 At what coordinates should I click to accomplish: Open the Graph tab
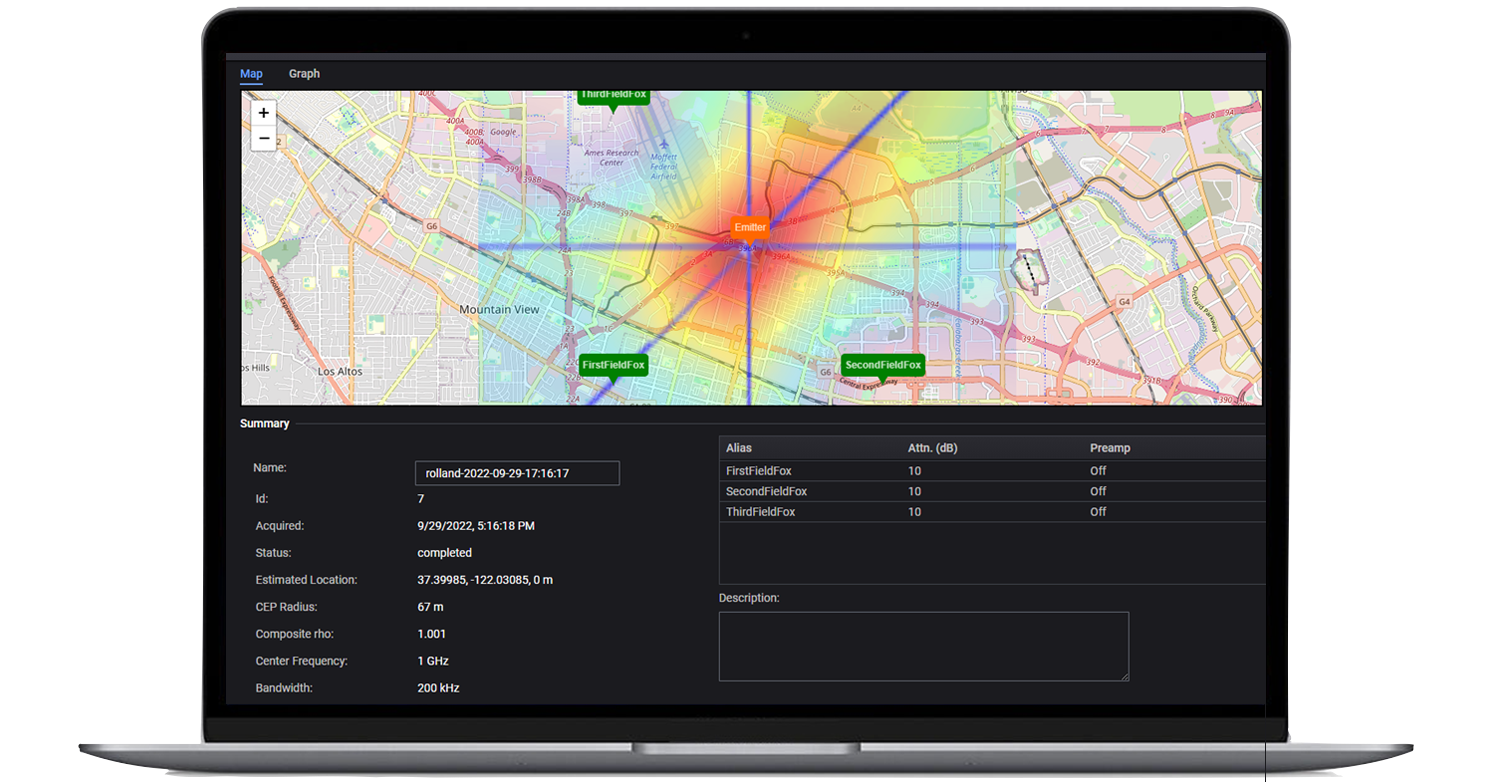pyautogui.click(x=304, y=74)
